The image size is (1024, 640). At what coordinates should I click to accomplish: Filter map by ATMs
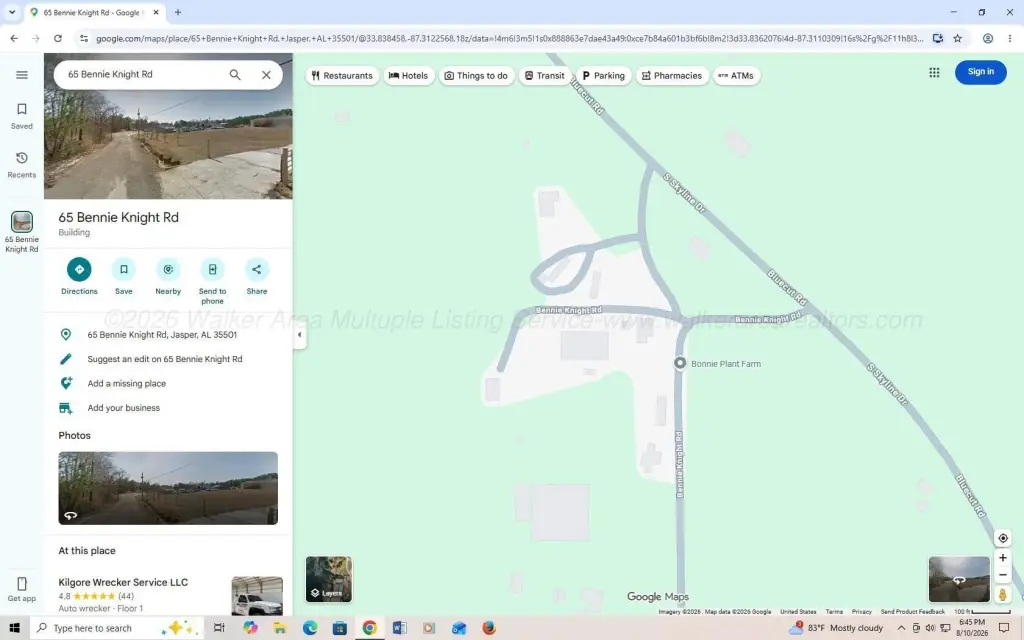[736, 76]
